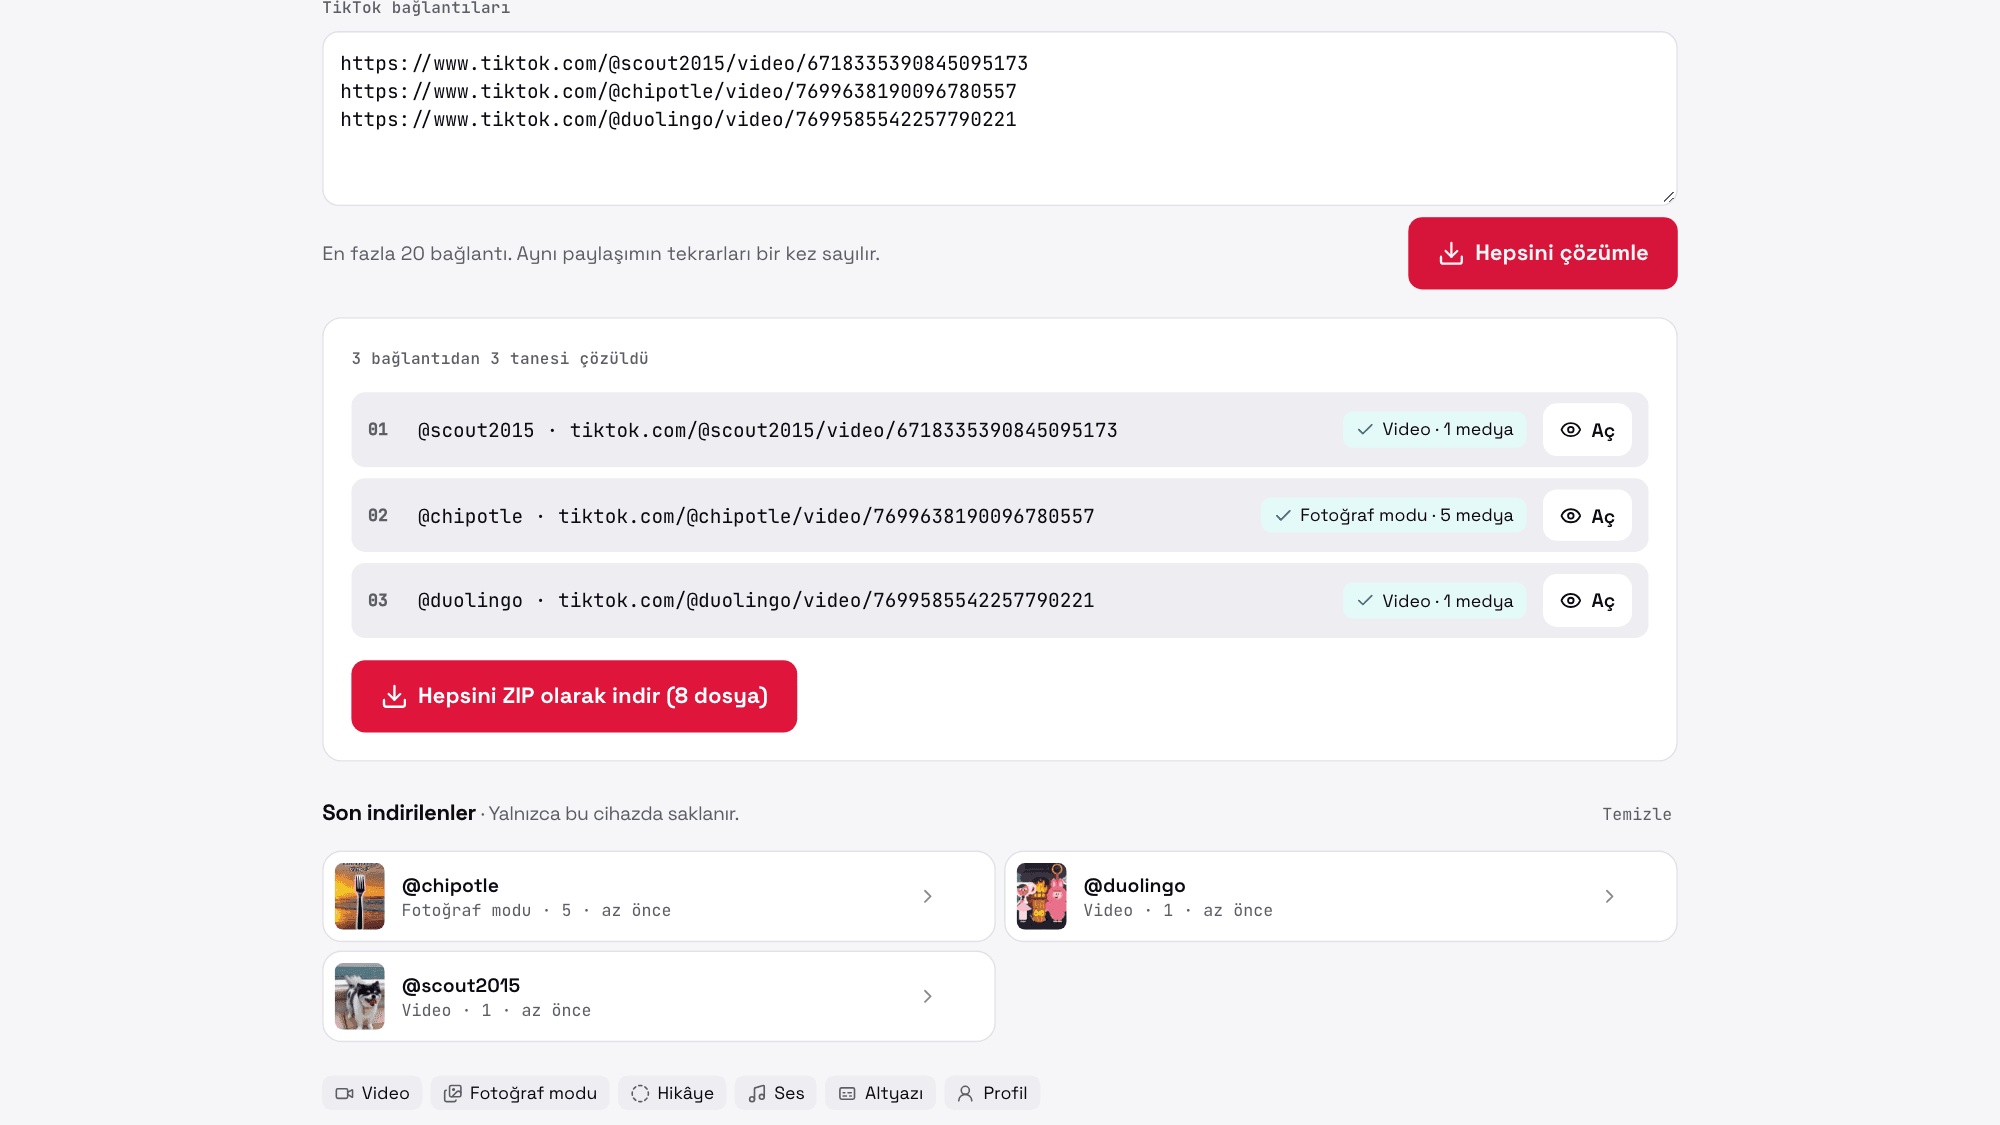Image resolution: width=2000 pixels, height=1125 pixels.
Task: Select the Fotoğraf modu tab
Action: (520, 1093)
